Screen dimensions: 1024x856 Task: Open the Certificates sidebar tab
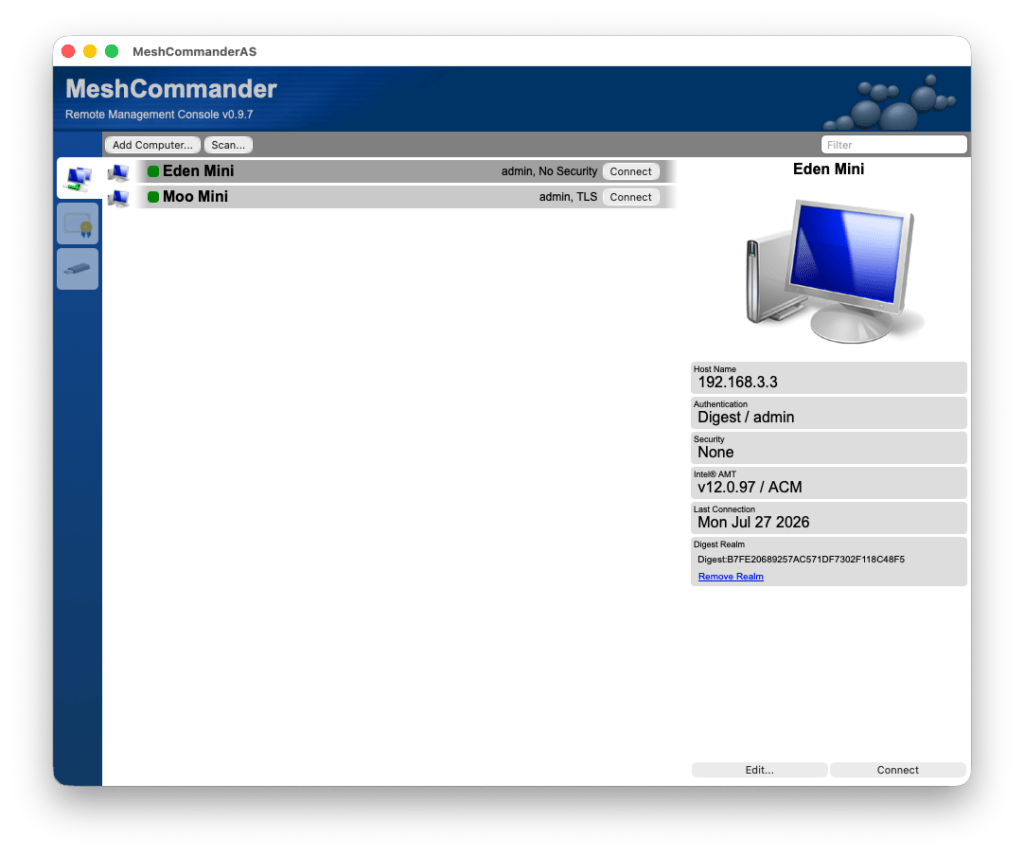pyautogui.click(x=78, y=224)
